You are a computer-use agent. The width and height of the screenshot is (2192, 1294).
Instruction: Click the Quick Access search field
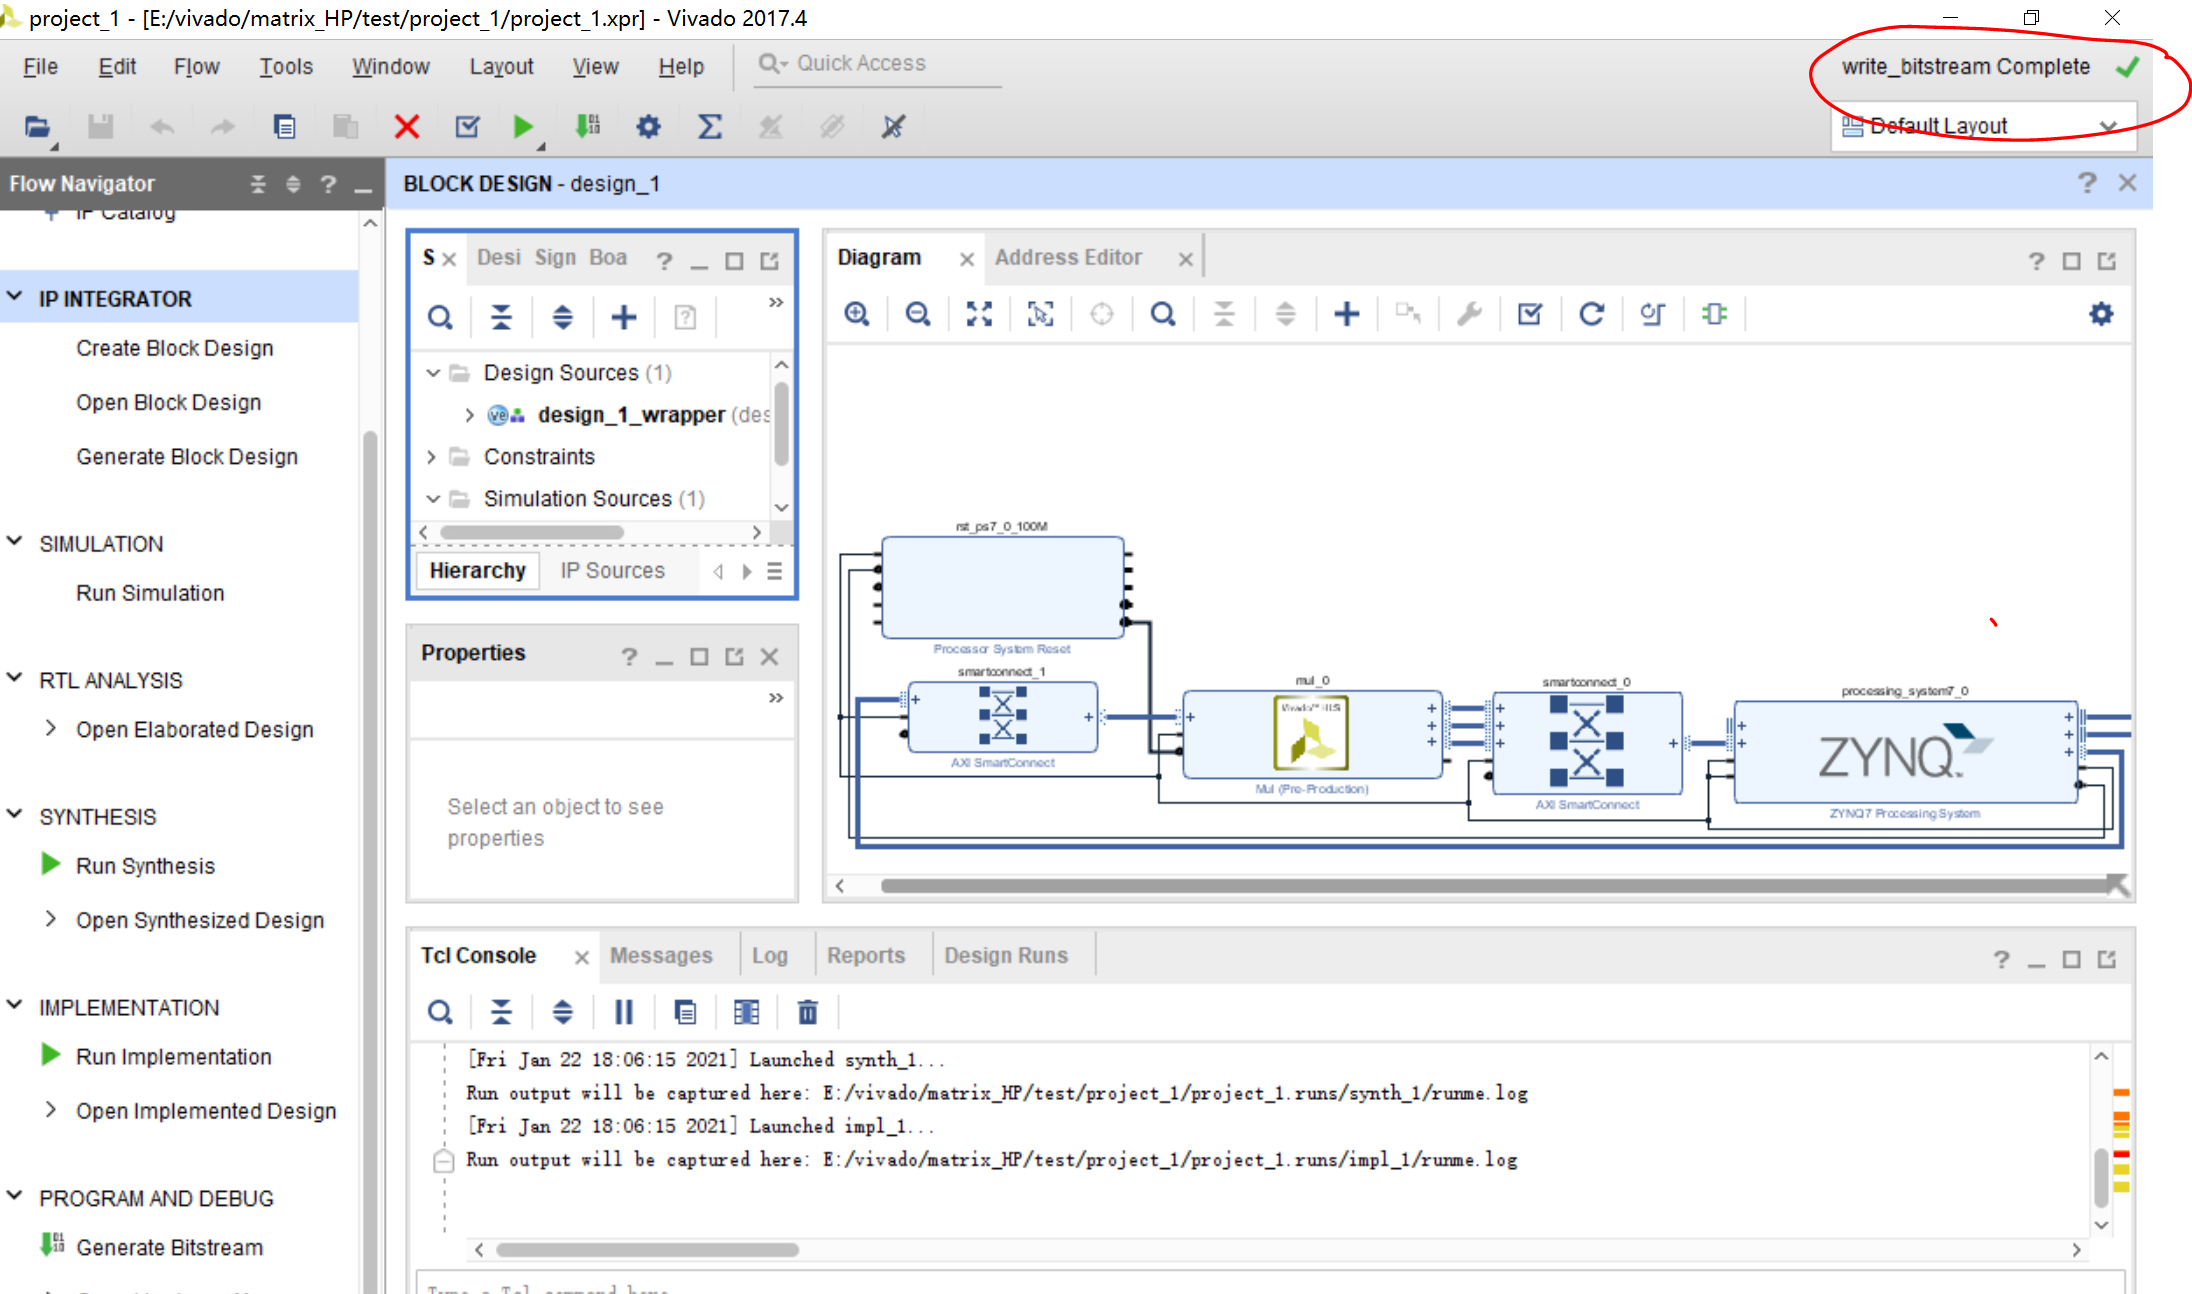877,64
